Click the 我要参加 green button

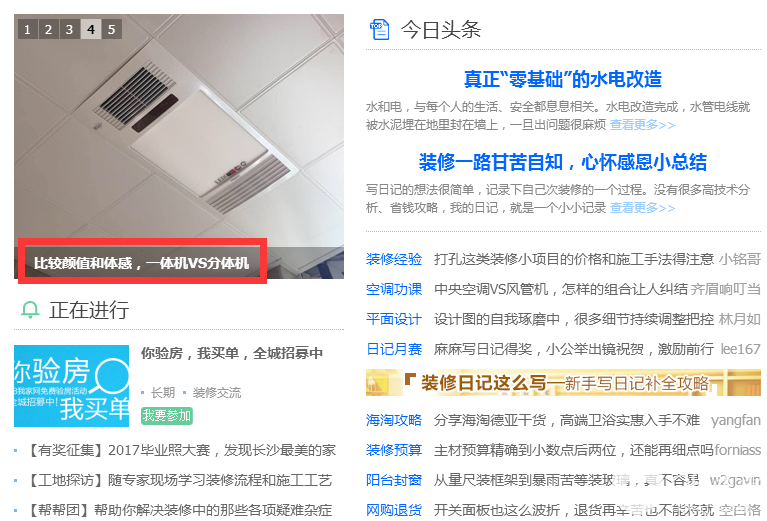click(x=167, y=415)
